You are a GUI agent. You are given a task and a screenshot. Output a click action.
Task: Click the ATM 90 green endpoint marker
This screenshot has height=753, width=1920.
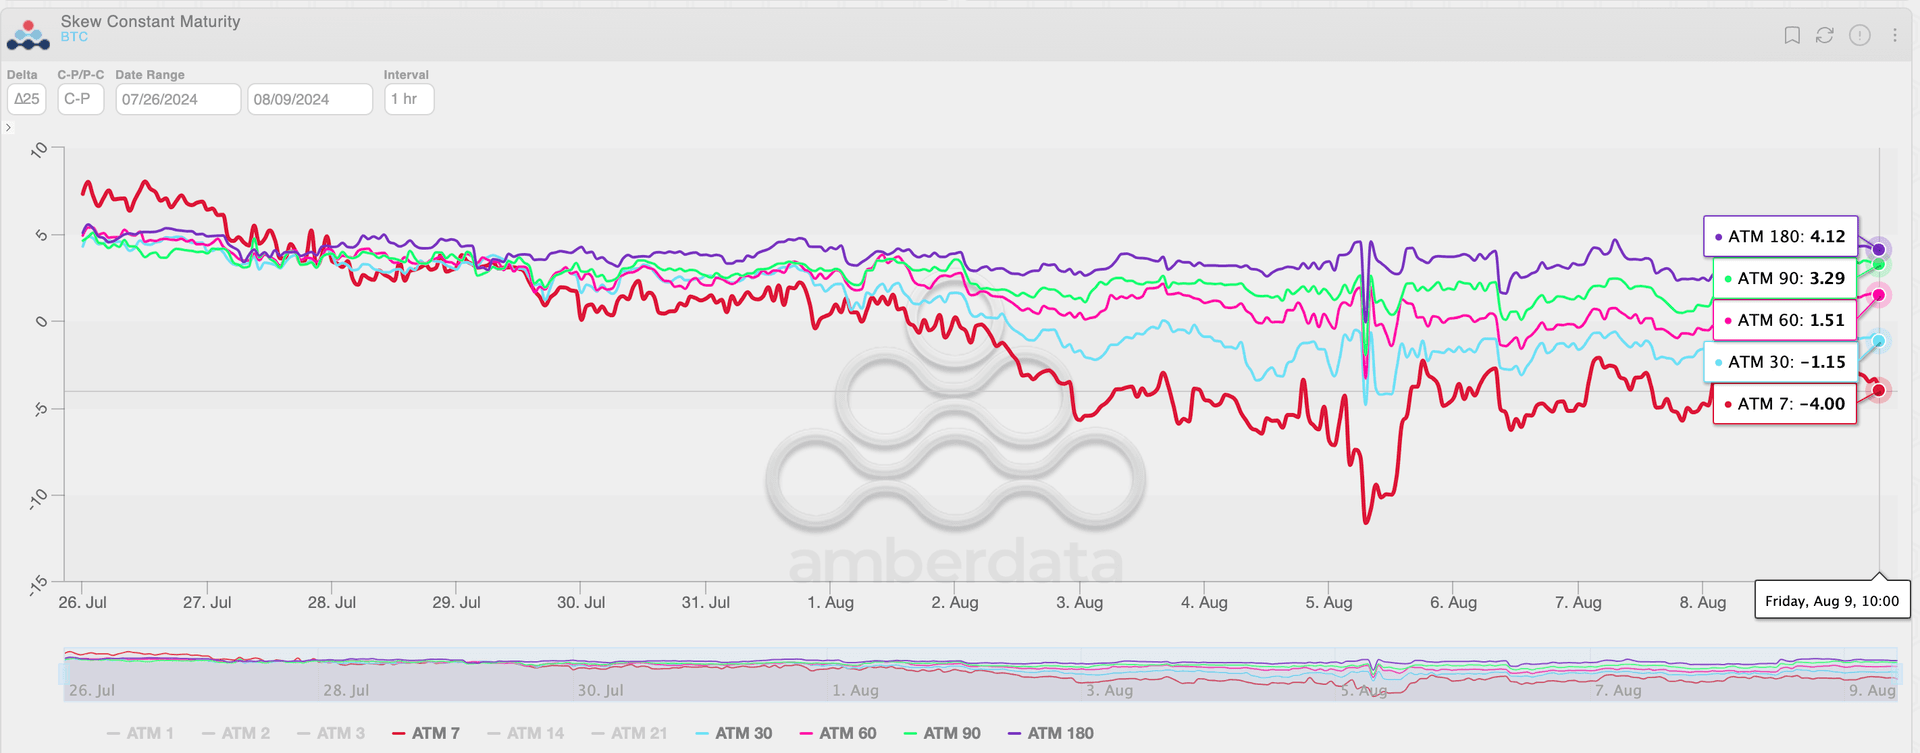(x=1879, y=264)
